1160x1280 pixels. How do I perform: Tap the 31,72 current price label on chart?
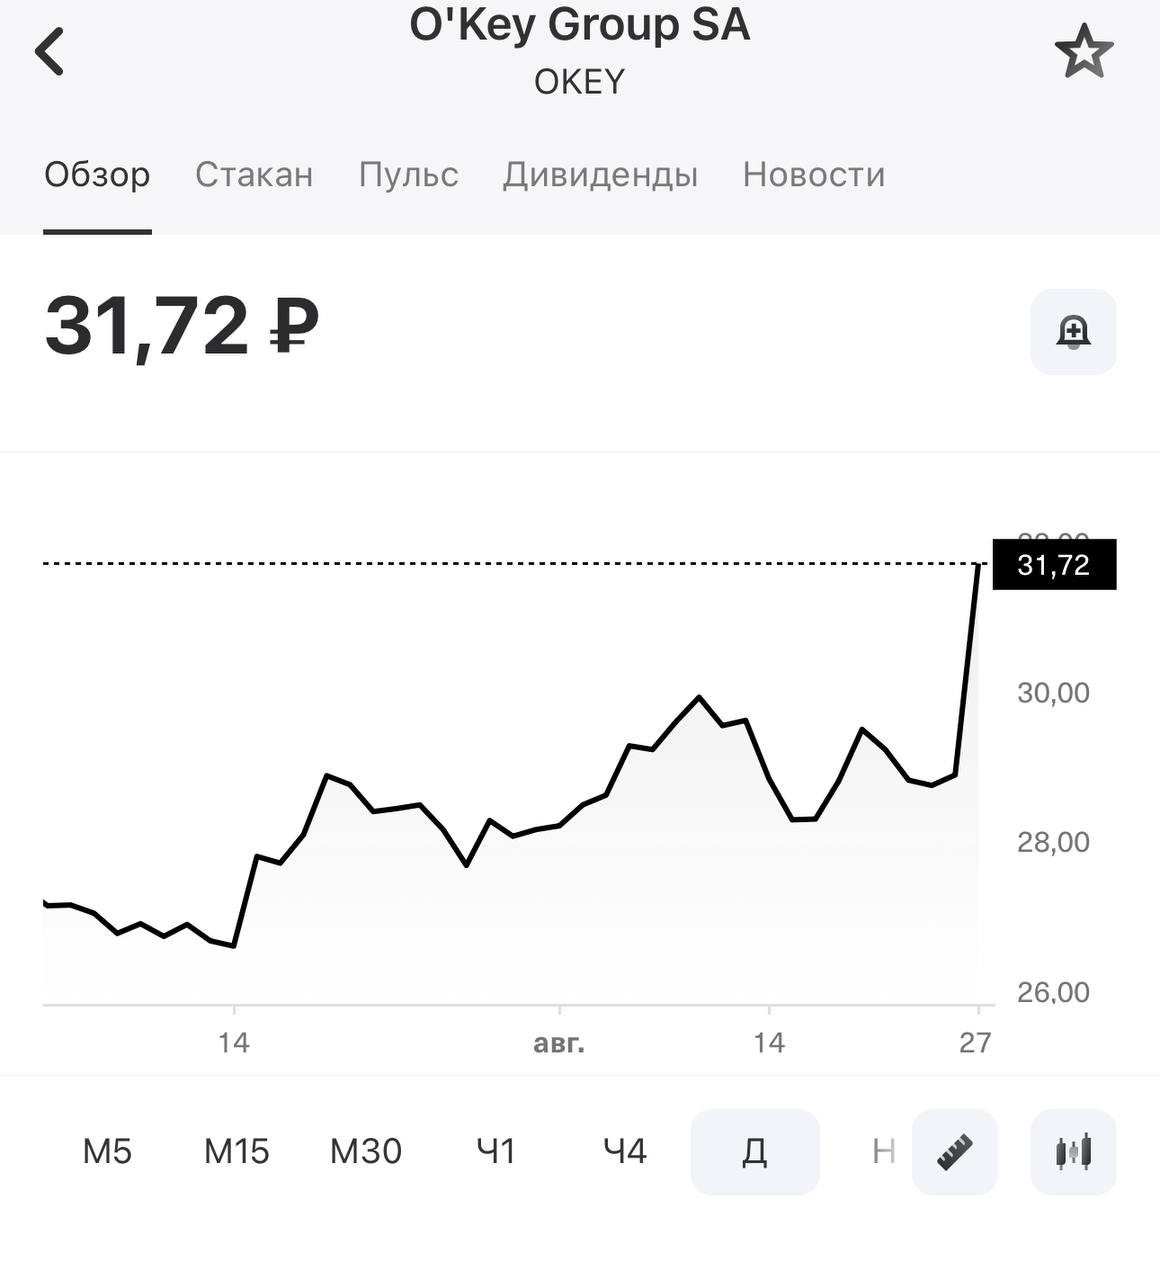click(x=1053, y=565)
